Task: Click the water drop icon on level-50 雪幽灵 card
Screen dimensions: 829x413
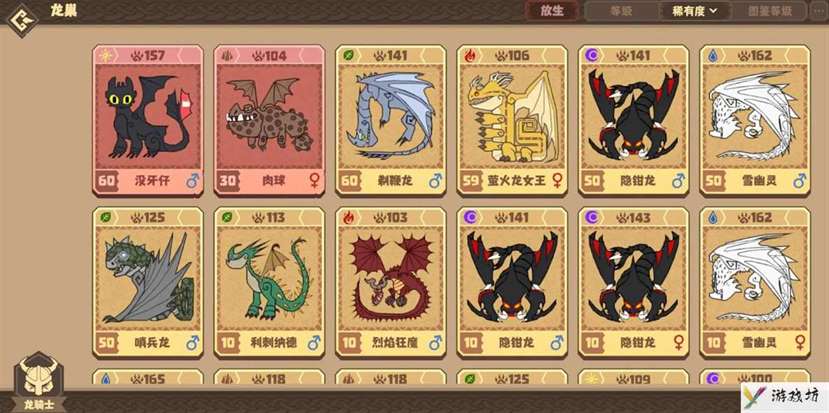Action: 713,55
